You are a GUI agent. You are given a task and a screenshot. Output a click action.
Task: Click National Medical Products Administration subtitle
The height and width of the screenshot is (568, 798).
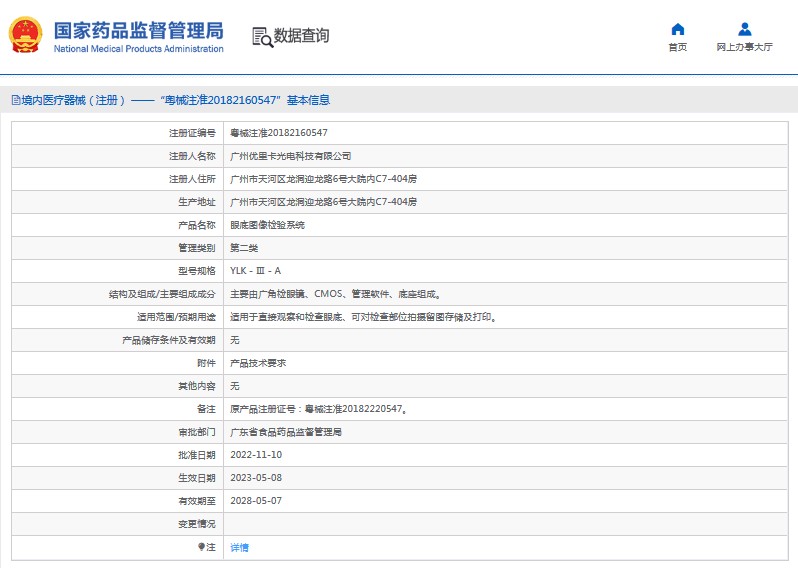point(138,49)
